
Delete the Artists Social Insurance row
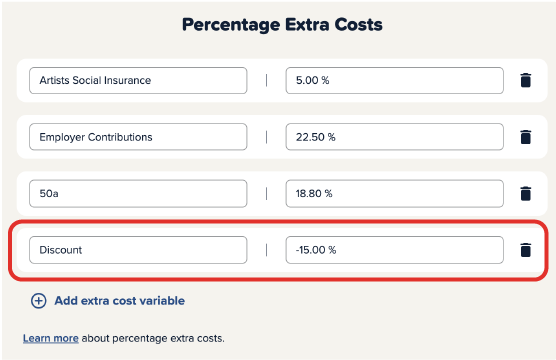(526, 80)
